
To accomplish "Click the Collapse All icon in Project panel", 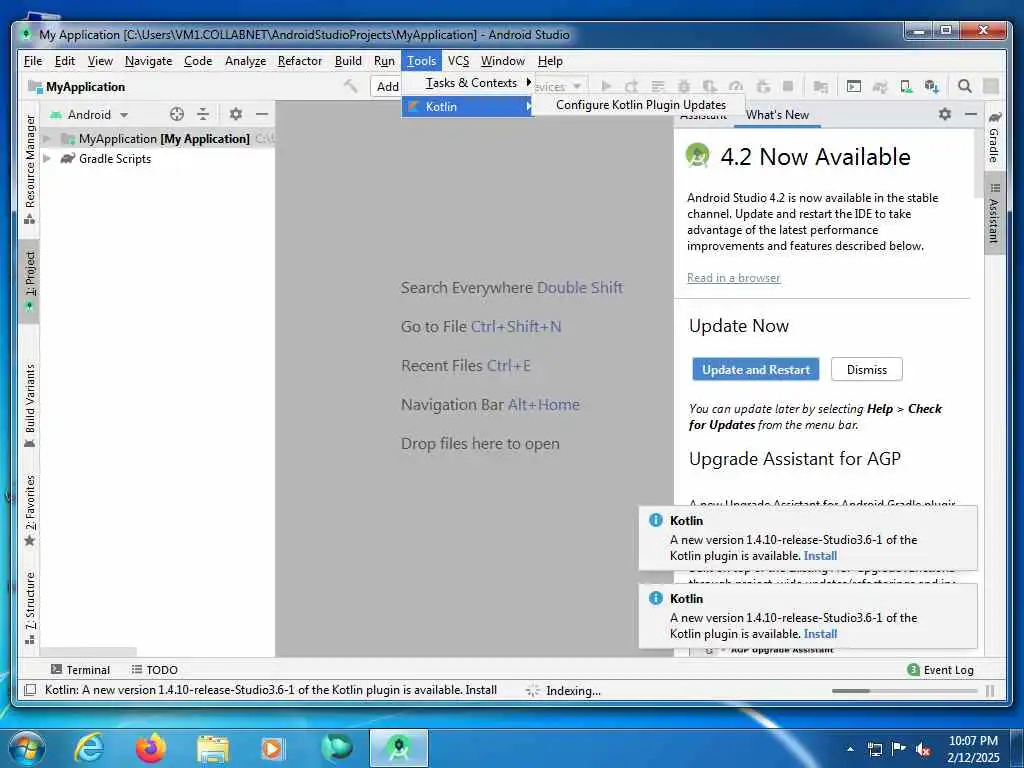I will click(203, 114).
